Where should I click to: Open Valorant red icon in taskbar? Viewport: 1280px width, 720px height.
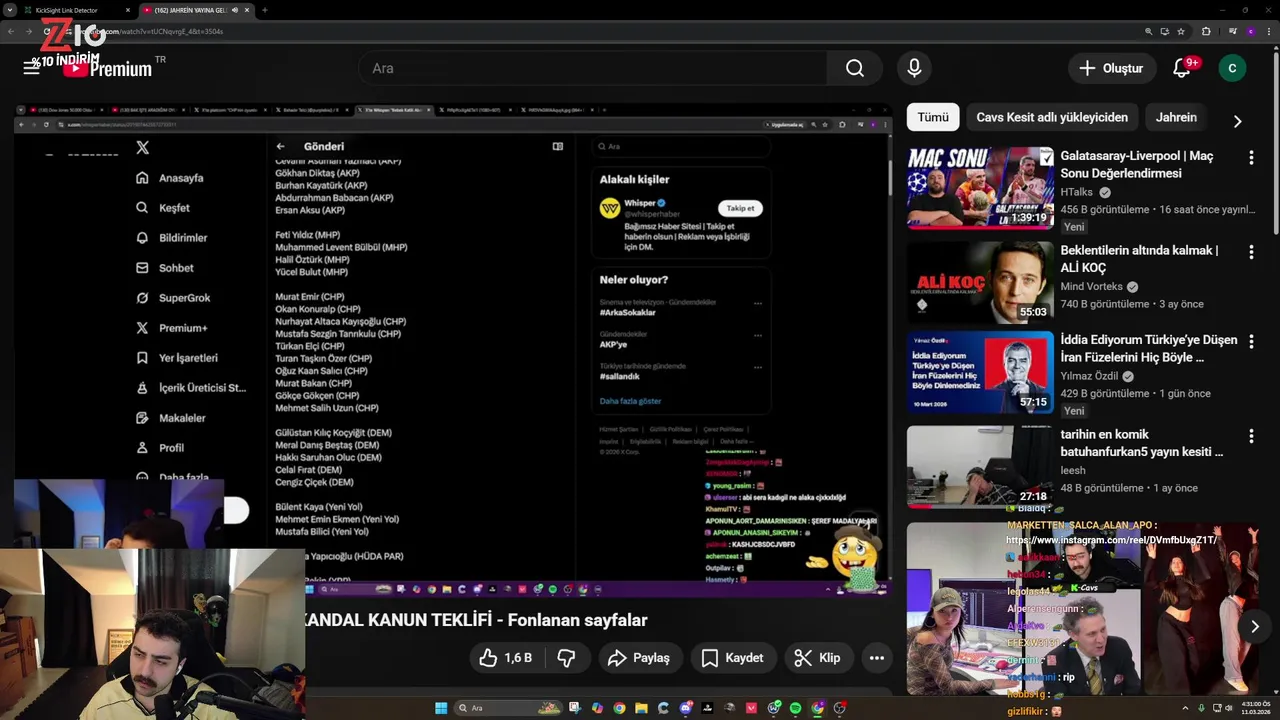pos(751,708)
